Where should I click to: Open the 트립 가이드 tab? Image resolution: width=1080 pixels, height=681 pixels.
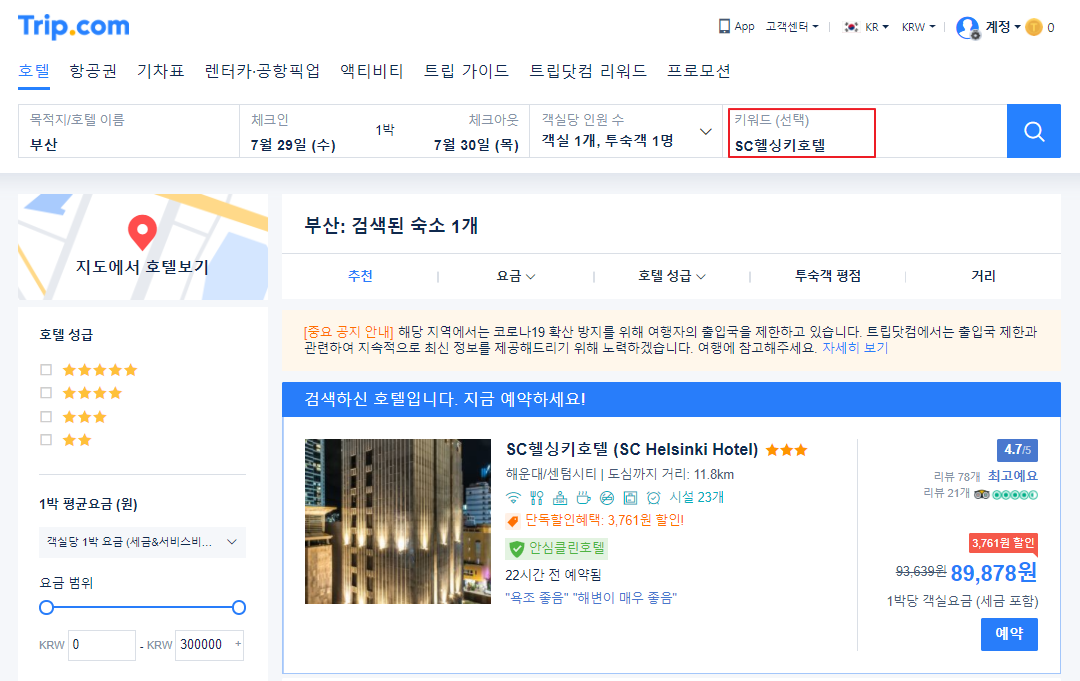point(466,71)
